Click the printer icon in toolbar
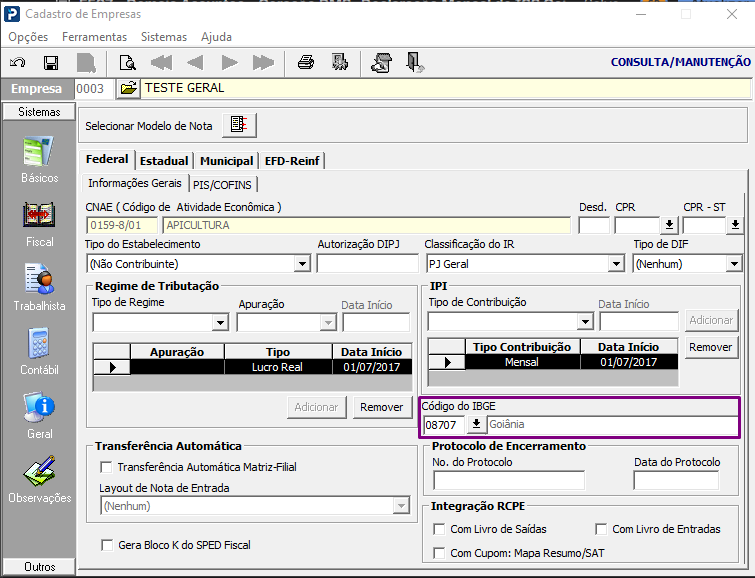 point(306,63)
